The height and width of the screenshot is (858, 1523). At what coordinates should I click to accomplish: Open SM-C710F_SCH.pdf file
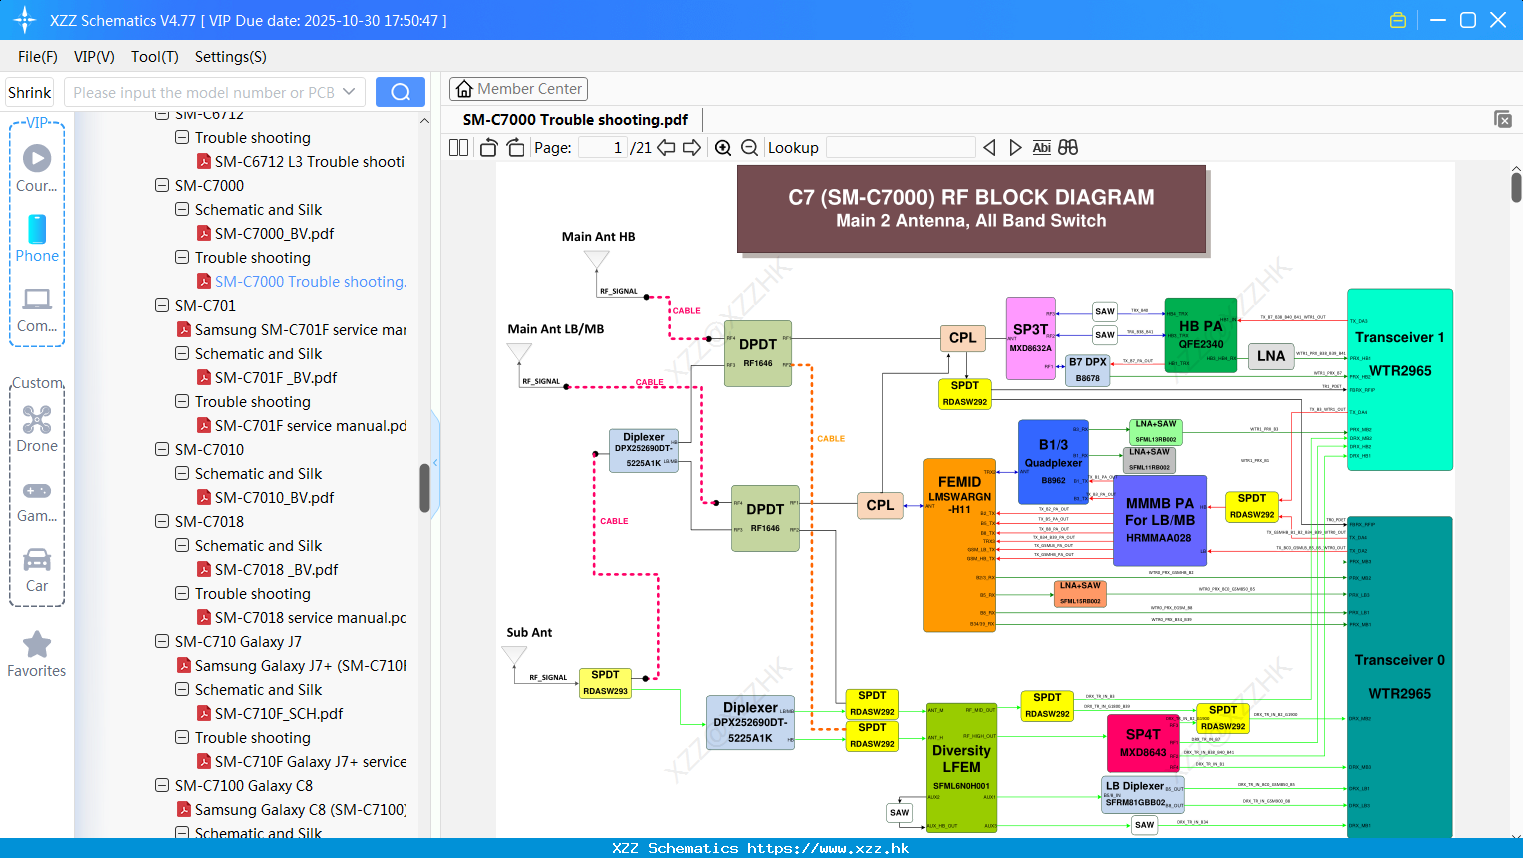pos(270,713)
